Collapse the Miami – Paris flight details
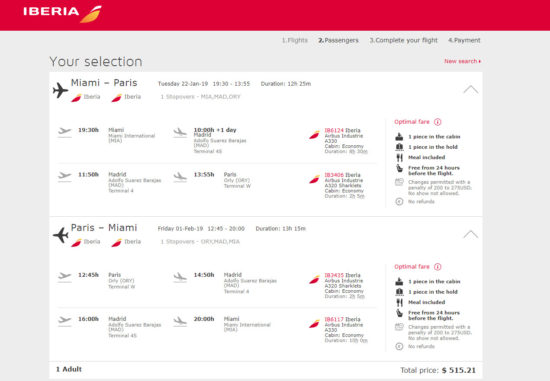Image resolution: width=550 pixels, height=381 pixels. pyautogui.click(x=470, y=90)
